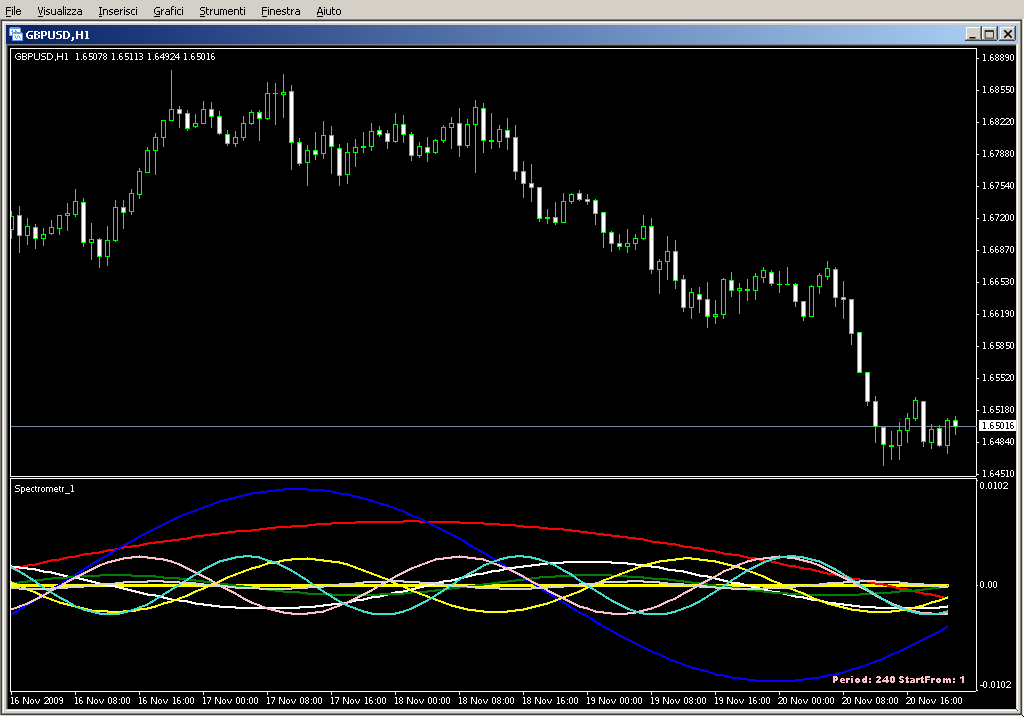Viewport: 1024px width, 717px height.
Task: Open the Finestra menu
Action: (281, 11)
